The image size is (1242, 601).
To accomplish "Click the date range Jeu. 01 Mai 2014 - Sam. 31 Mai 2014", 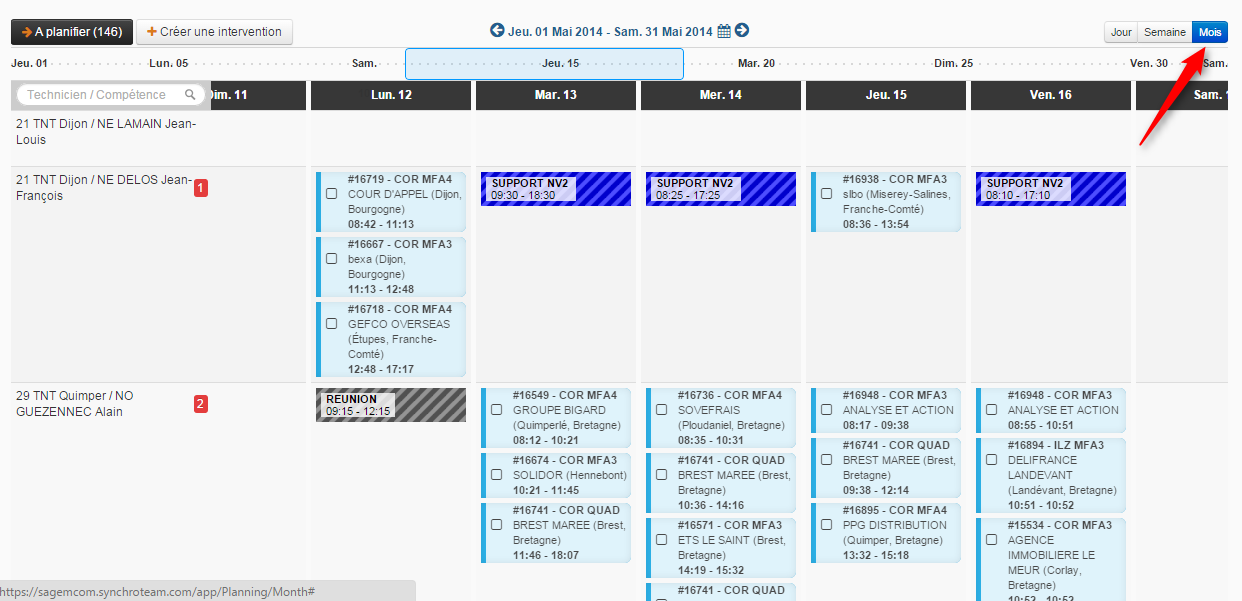I will (610, 32).
